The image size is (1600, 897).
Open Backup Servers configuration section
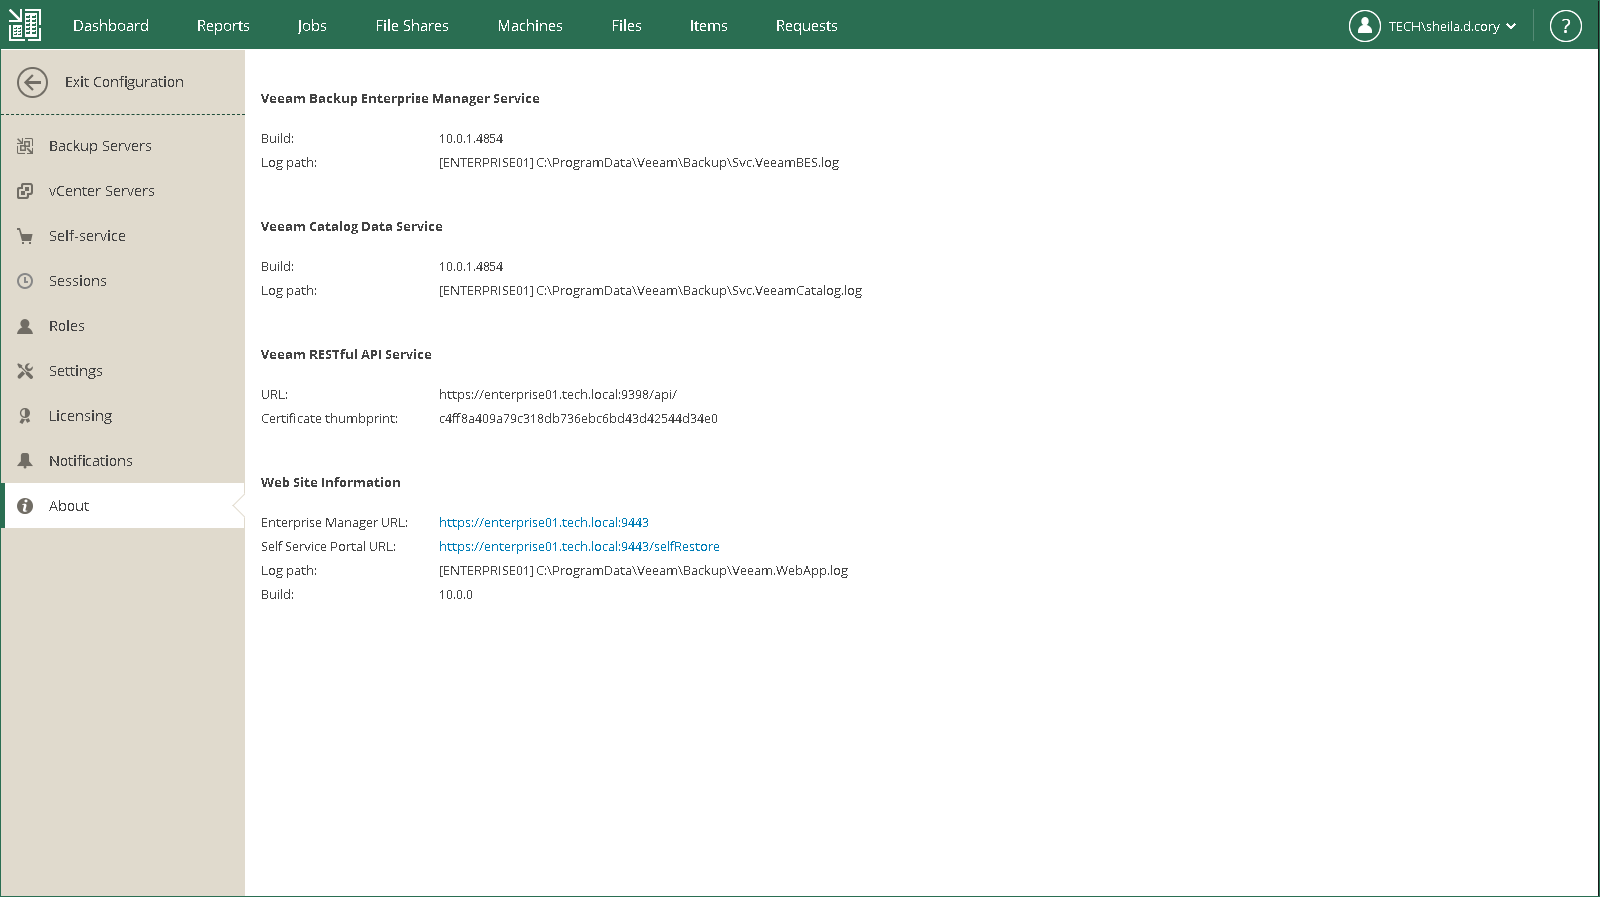pyautogui.click(x=123, y=146)
